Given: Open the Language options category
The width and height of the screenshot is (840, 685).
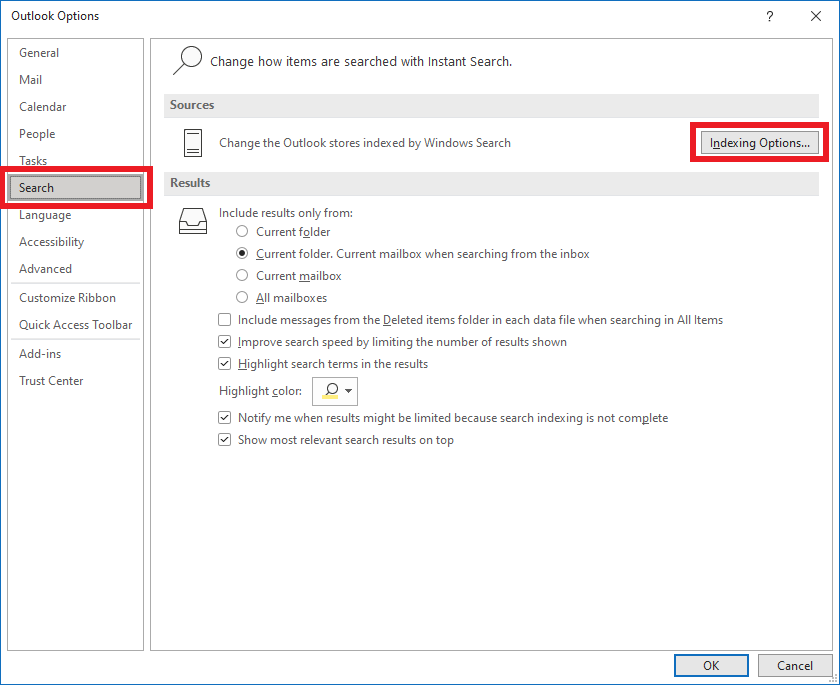Looking at the screenshot, I should coord(76,215).
